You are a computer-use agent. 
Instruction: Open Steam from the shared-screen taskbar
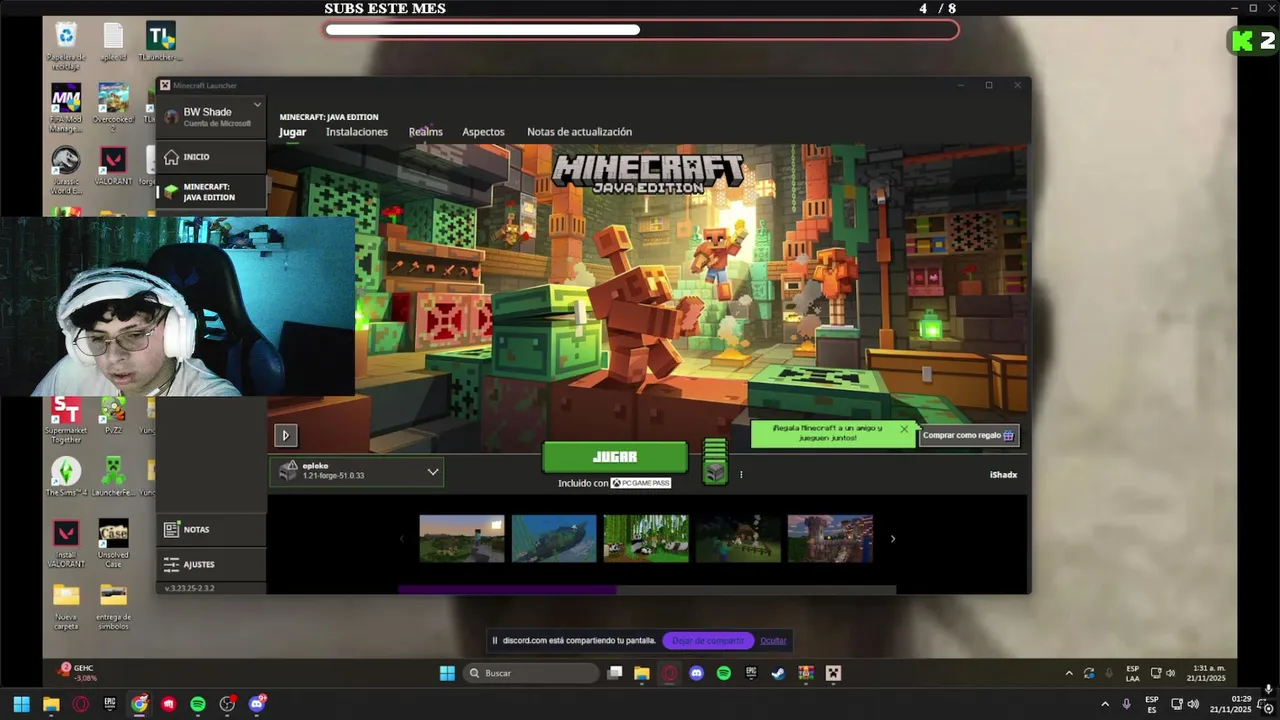click(x=778, y=673)
